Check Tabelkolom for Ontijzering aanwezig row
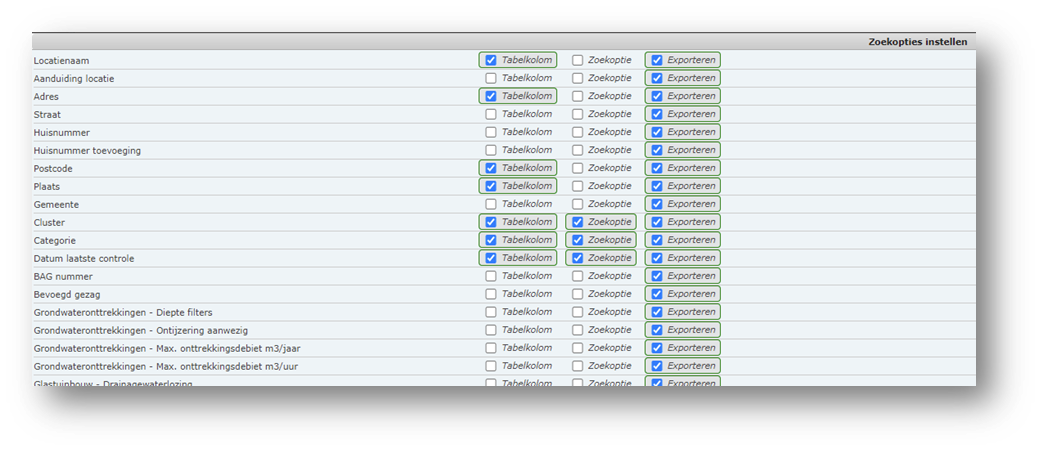Screen dimensions: 1041x451 tap(490, 330)
